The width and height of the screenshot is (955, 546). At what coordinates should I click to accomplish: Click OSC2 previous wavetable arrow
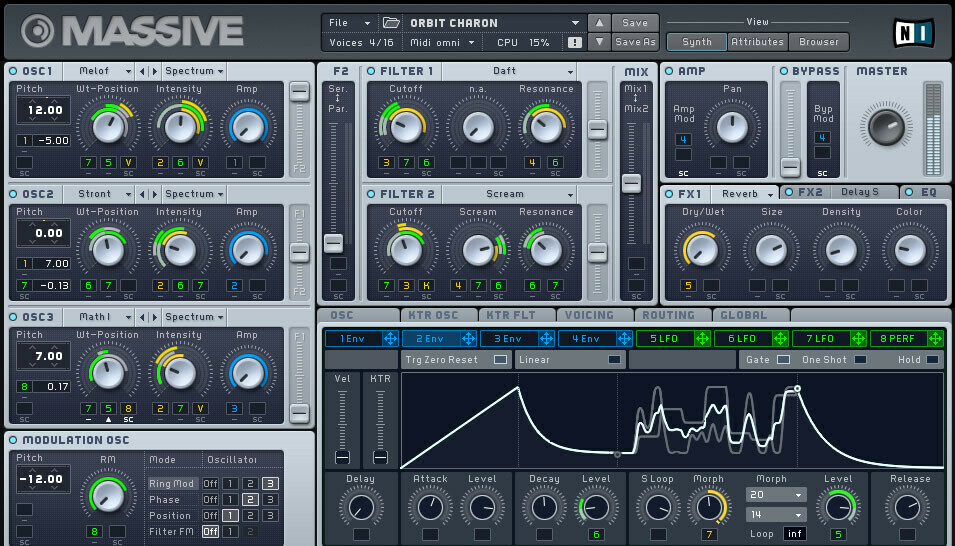click(142, 194)
